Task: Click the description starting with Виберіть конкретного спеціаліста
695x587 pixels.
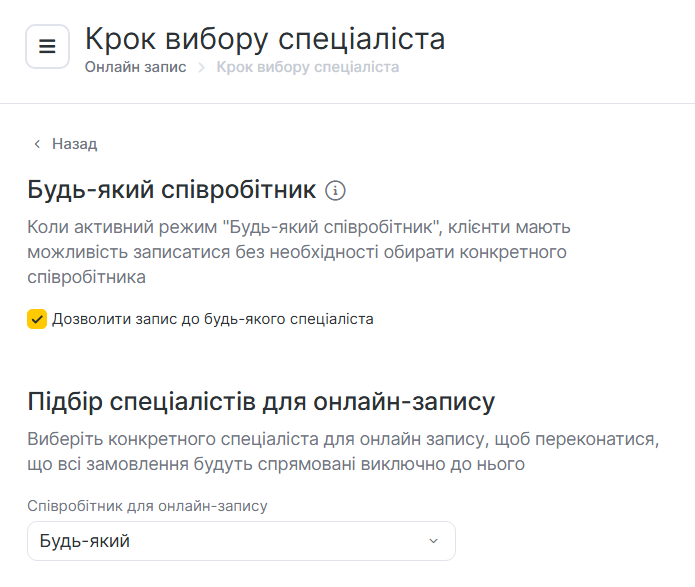Action: 346,452
